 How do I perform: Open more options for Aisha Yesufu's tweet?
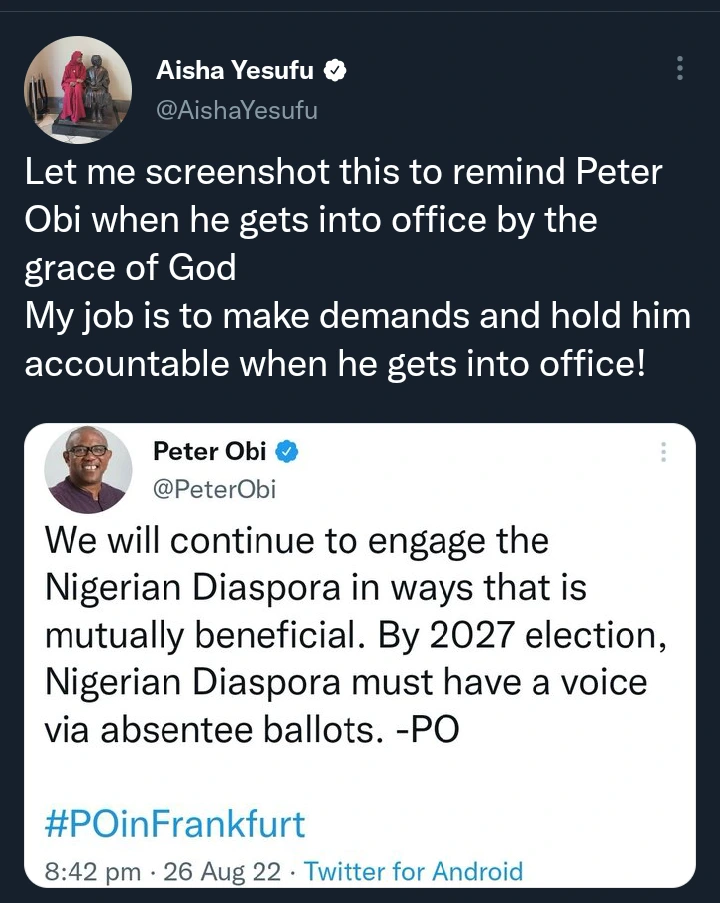click(680, 69)
